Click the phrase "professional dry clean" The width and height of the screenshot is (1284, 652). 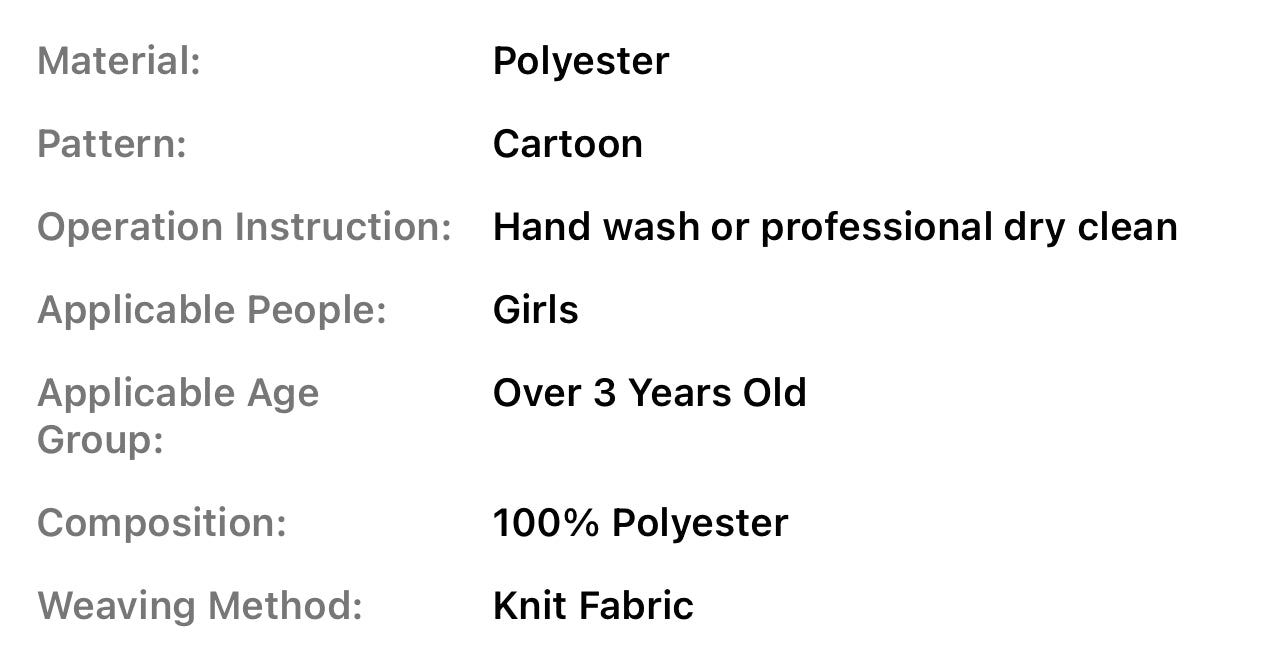(969, 227)
